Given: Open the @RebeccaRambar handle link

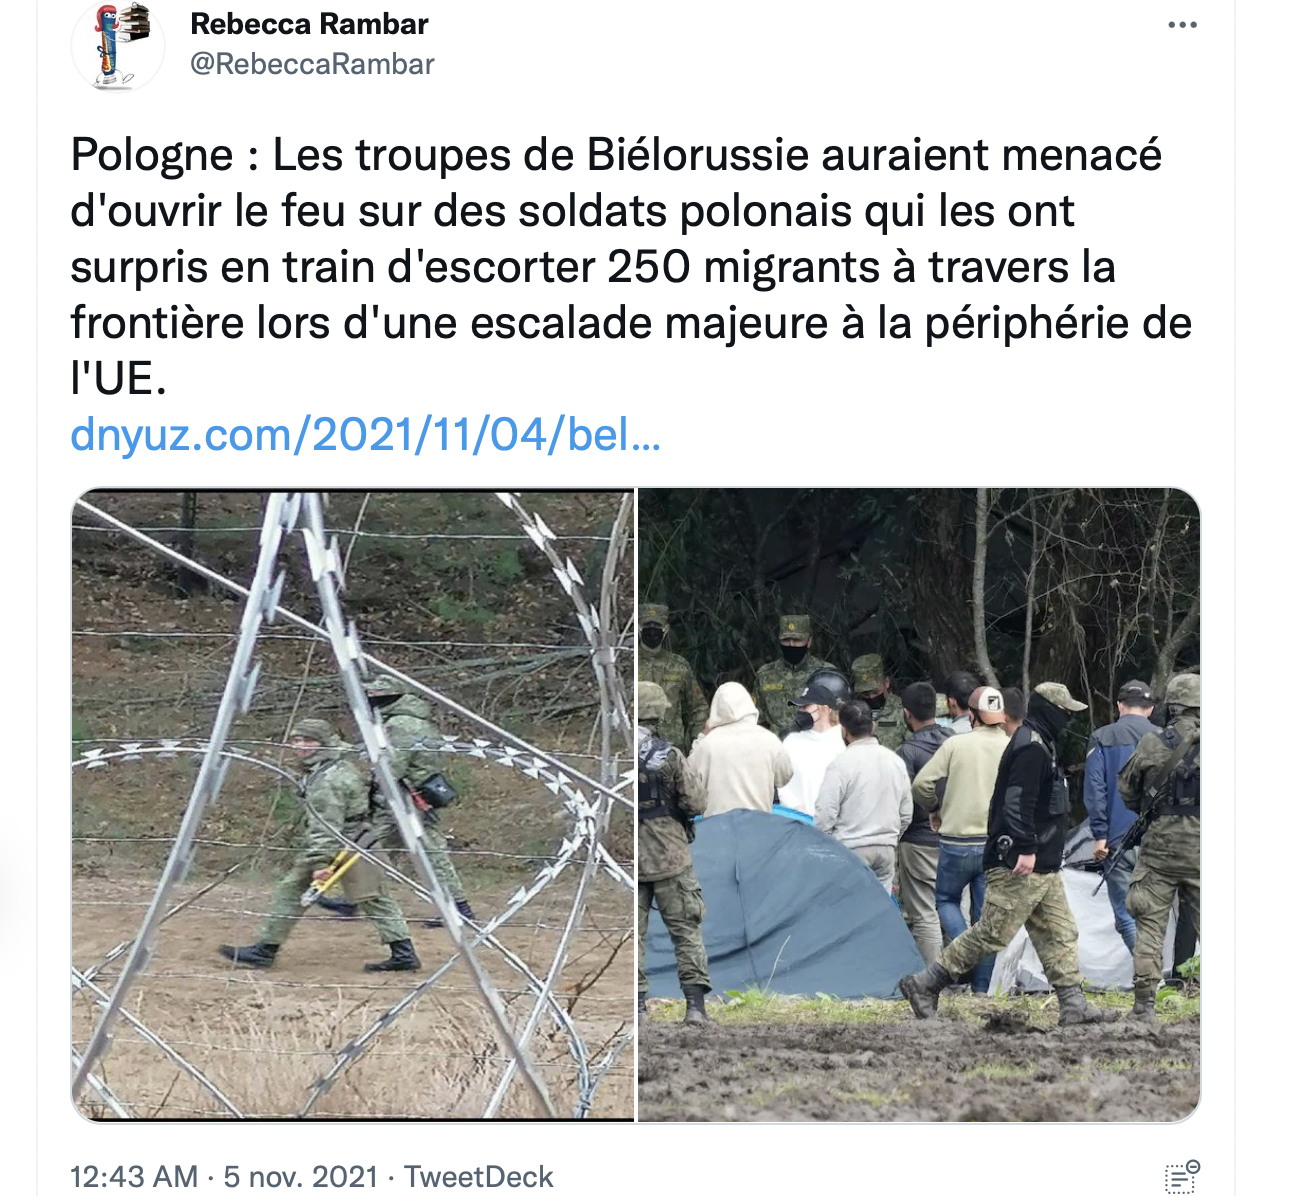Looking at the screenshot, I should pyautogui.click(x=312, y=64).
